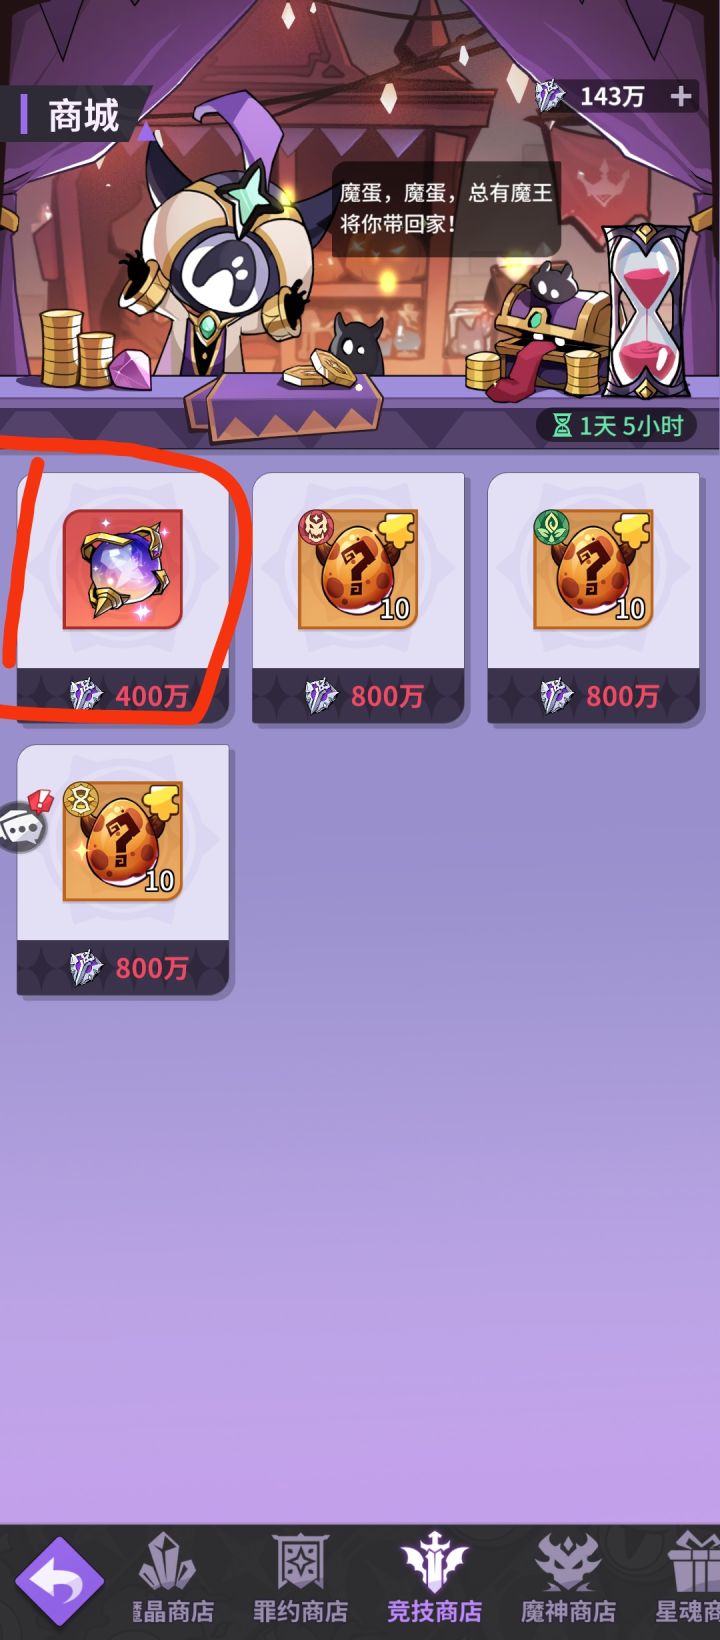The width and height of the screenshot is (720, 1640).
Task: Select the yellow hourglass-badge mystery egg item
Action: click(x=123, y=841)
